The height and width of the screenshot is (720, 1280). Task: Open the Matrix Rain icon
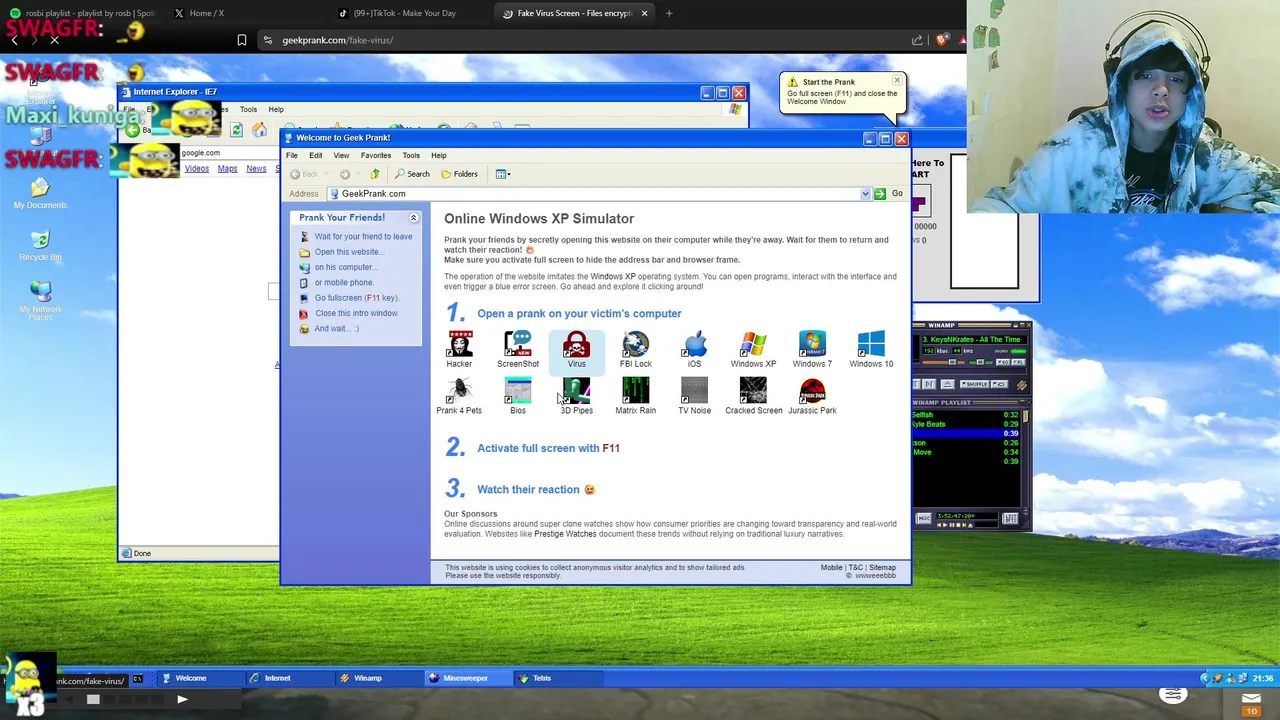pyautogui.click(x=635, y=396)
